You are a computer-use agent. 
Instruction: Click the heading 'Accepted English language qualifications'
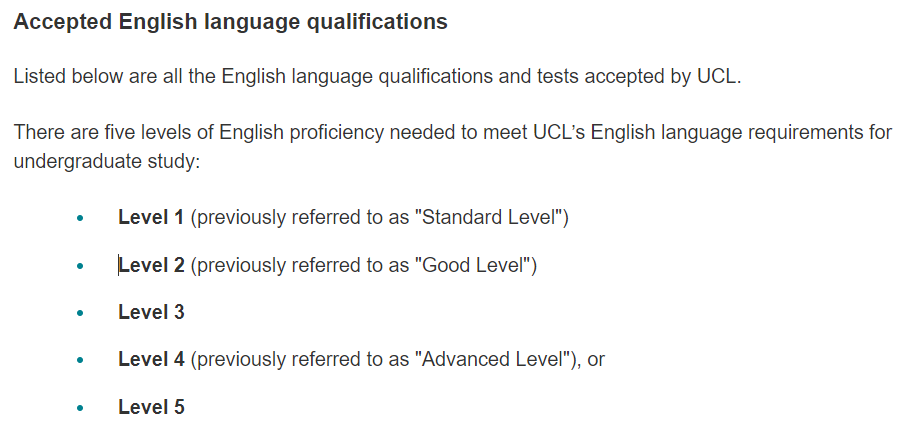[231, 22]
